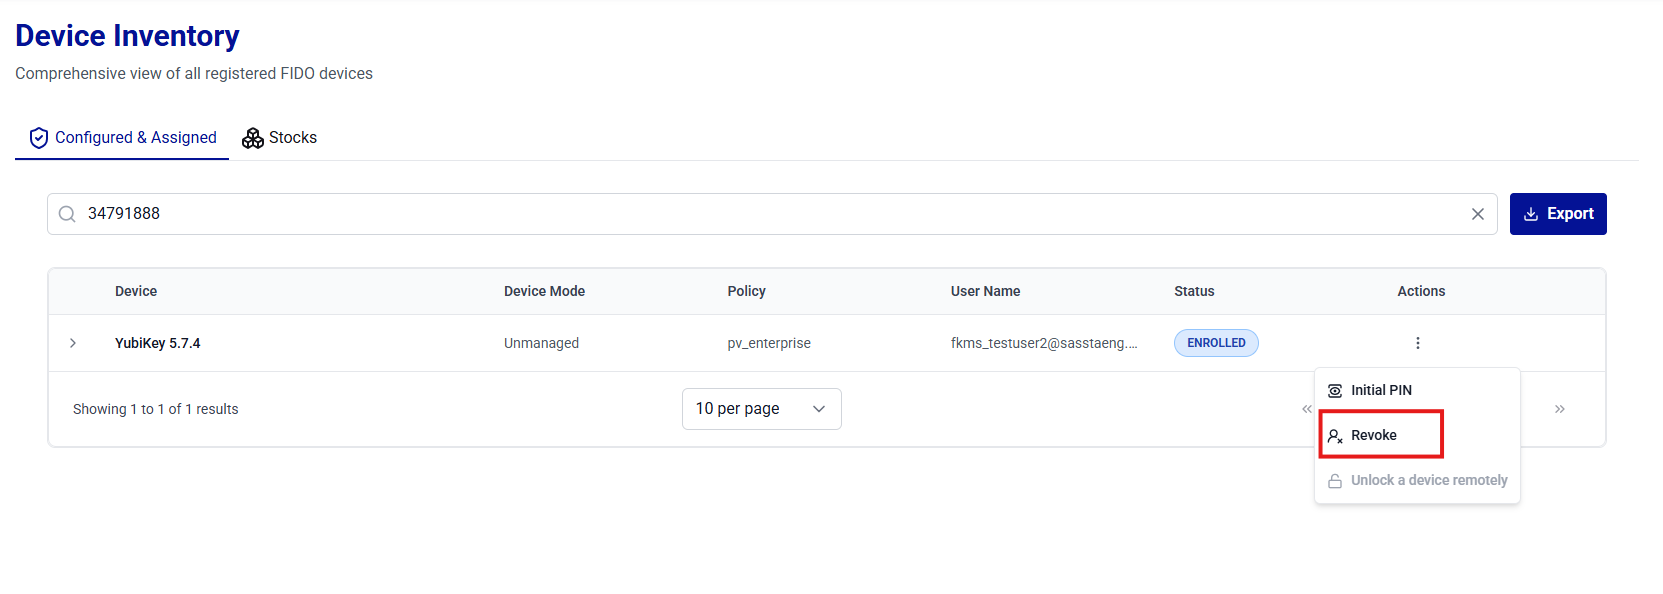Open the three-dot actions menu

pyautogui.click(x=1417, y=343)
